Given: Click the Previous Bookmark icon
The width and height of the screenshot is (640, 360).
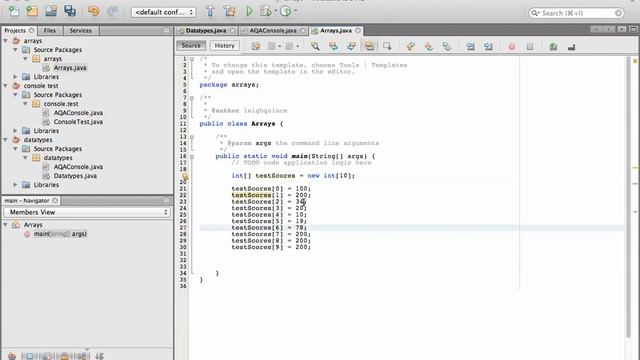Looking at the screenshot, I should click(x=411, y=46).
